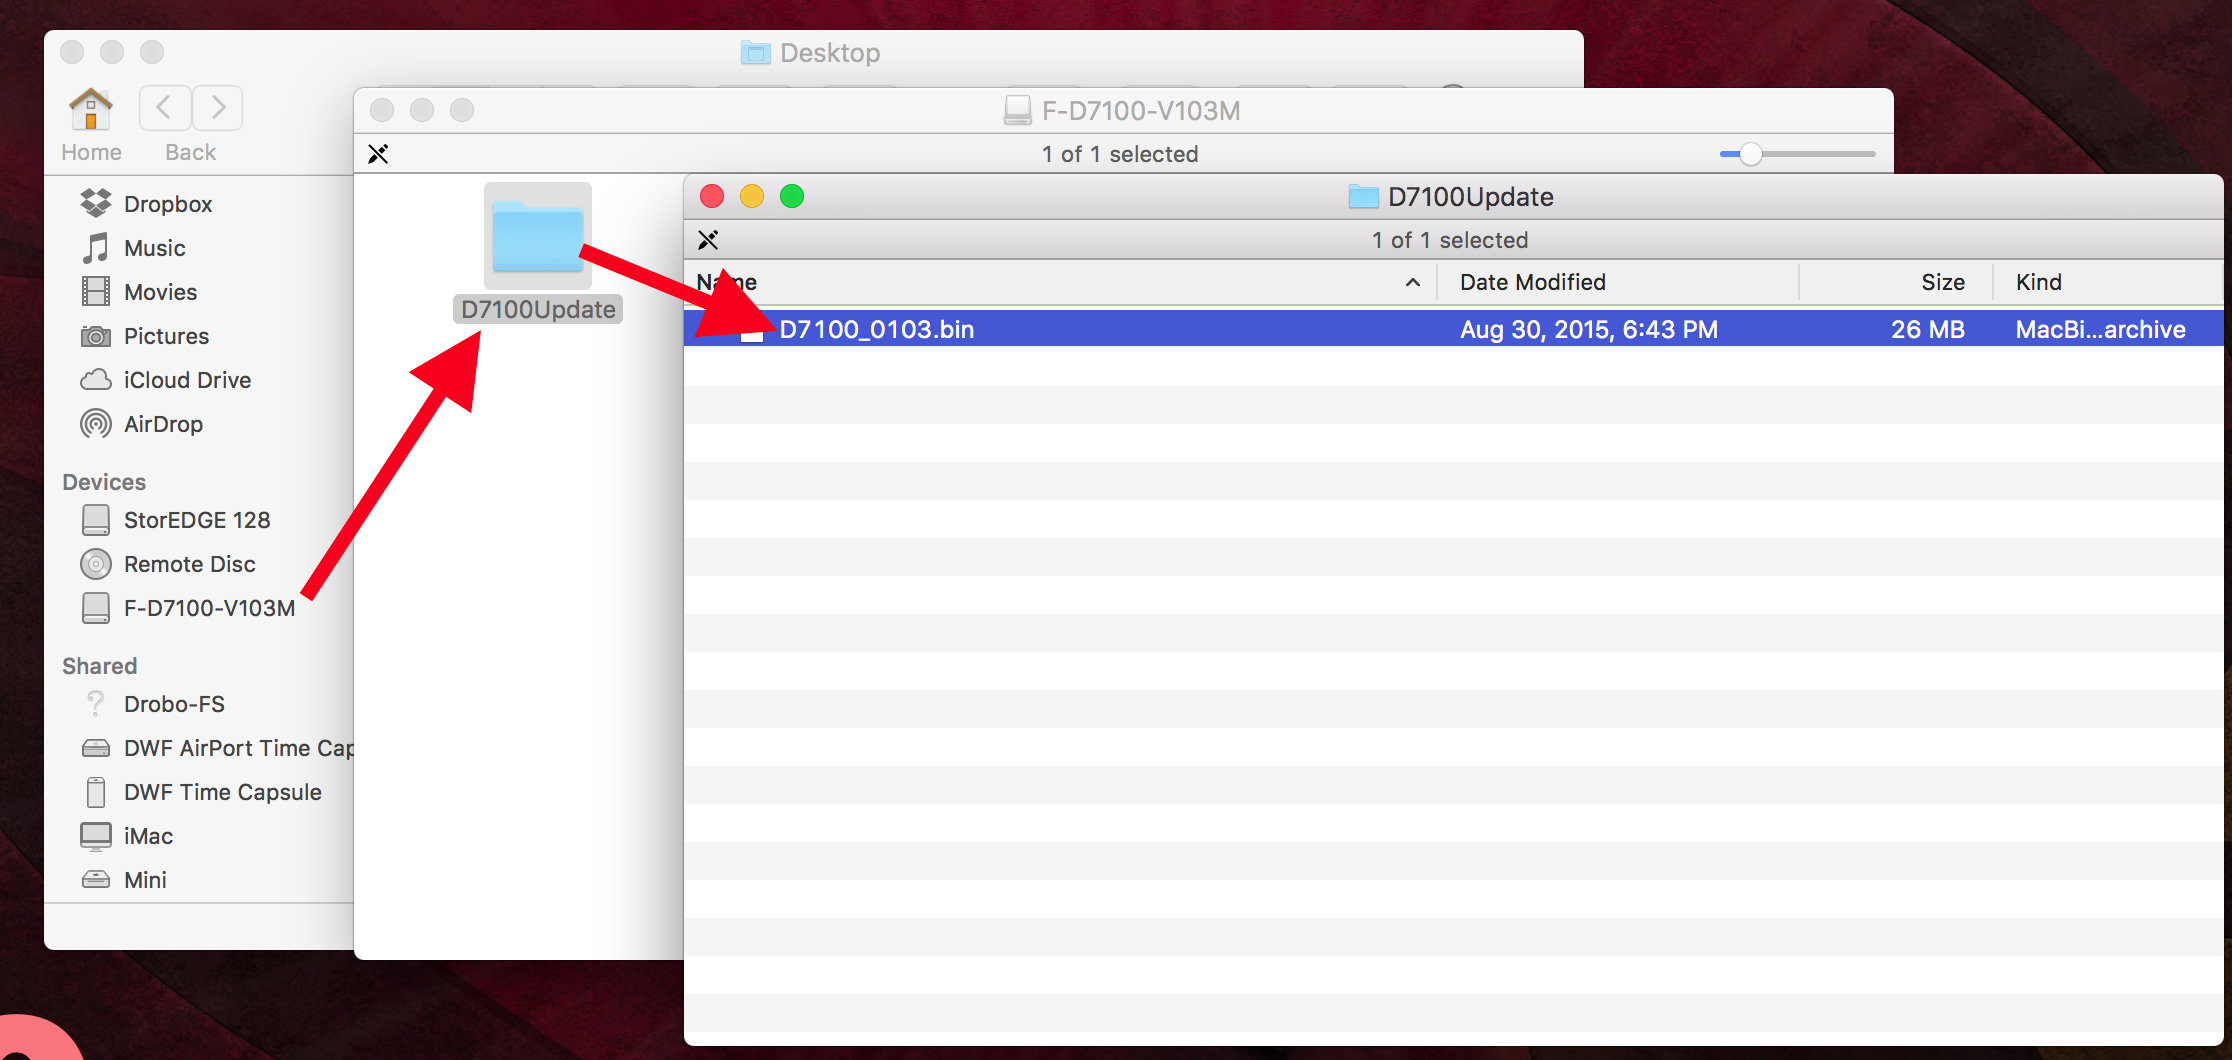This screenshot has height=1060, width=2232.
Task: Sort by Date Modified column
Action: click(x=1618, y=282)
